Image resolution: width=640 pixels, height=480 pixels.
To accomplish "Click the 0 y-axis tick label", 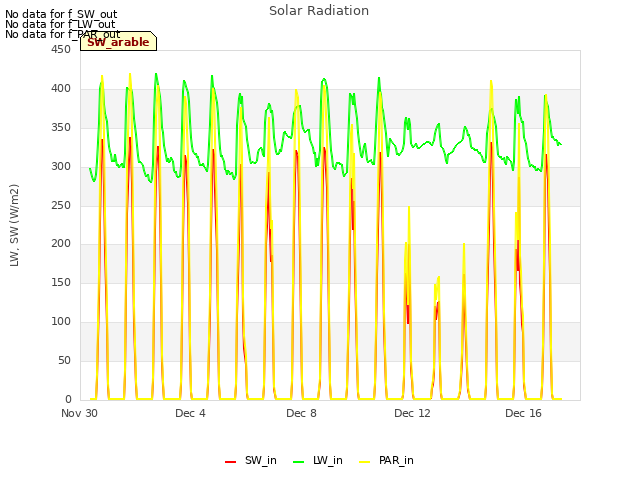I will (68, 399).
